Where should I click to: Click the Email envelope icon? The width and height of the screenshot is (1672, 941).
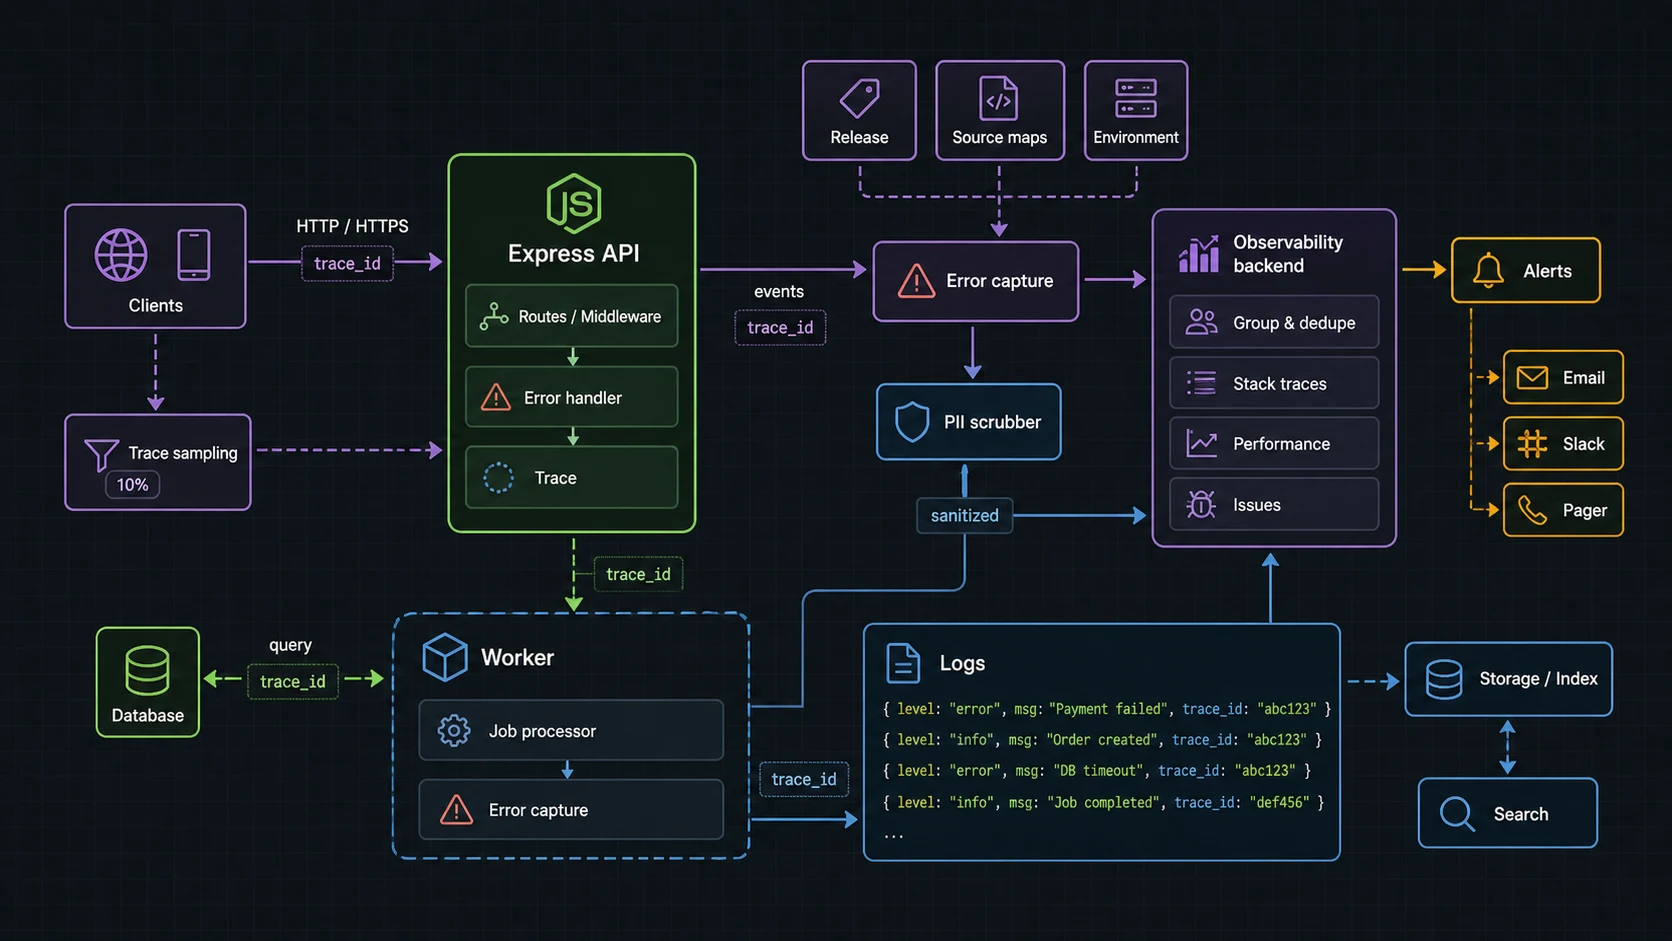tap(1532, 378)
